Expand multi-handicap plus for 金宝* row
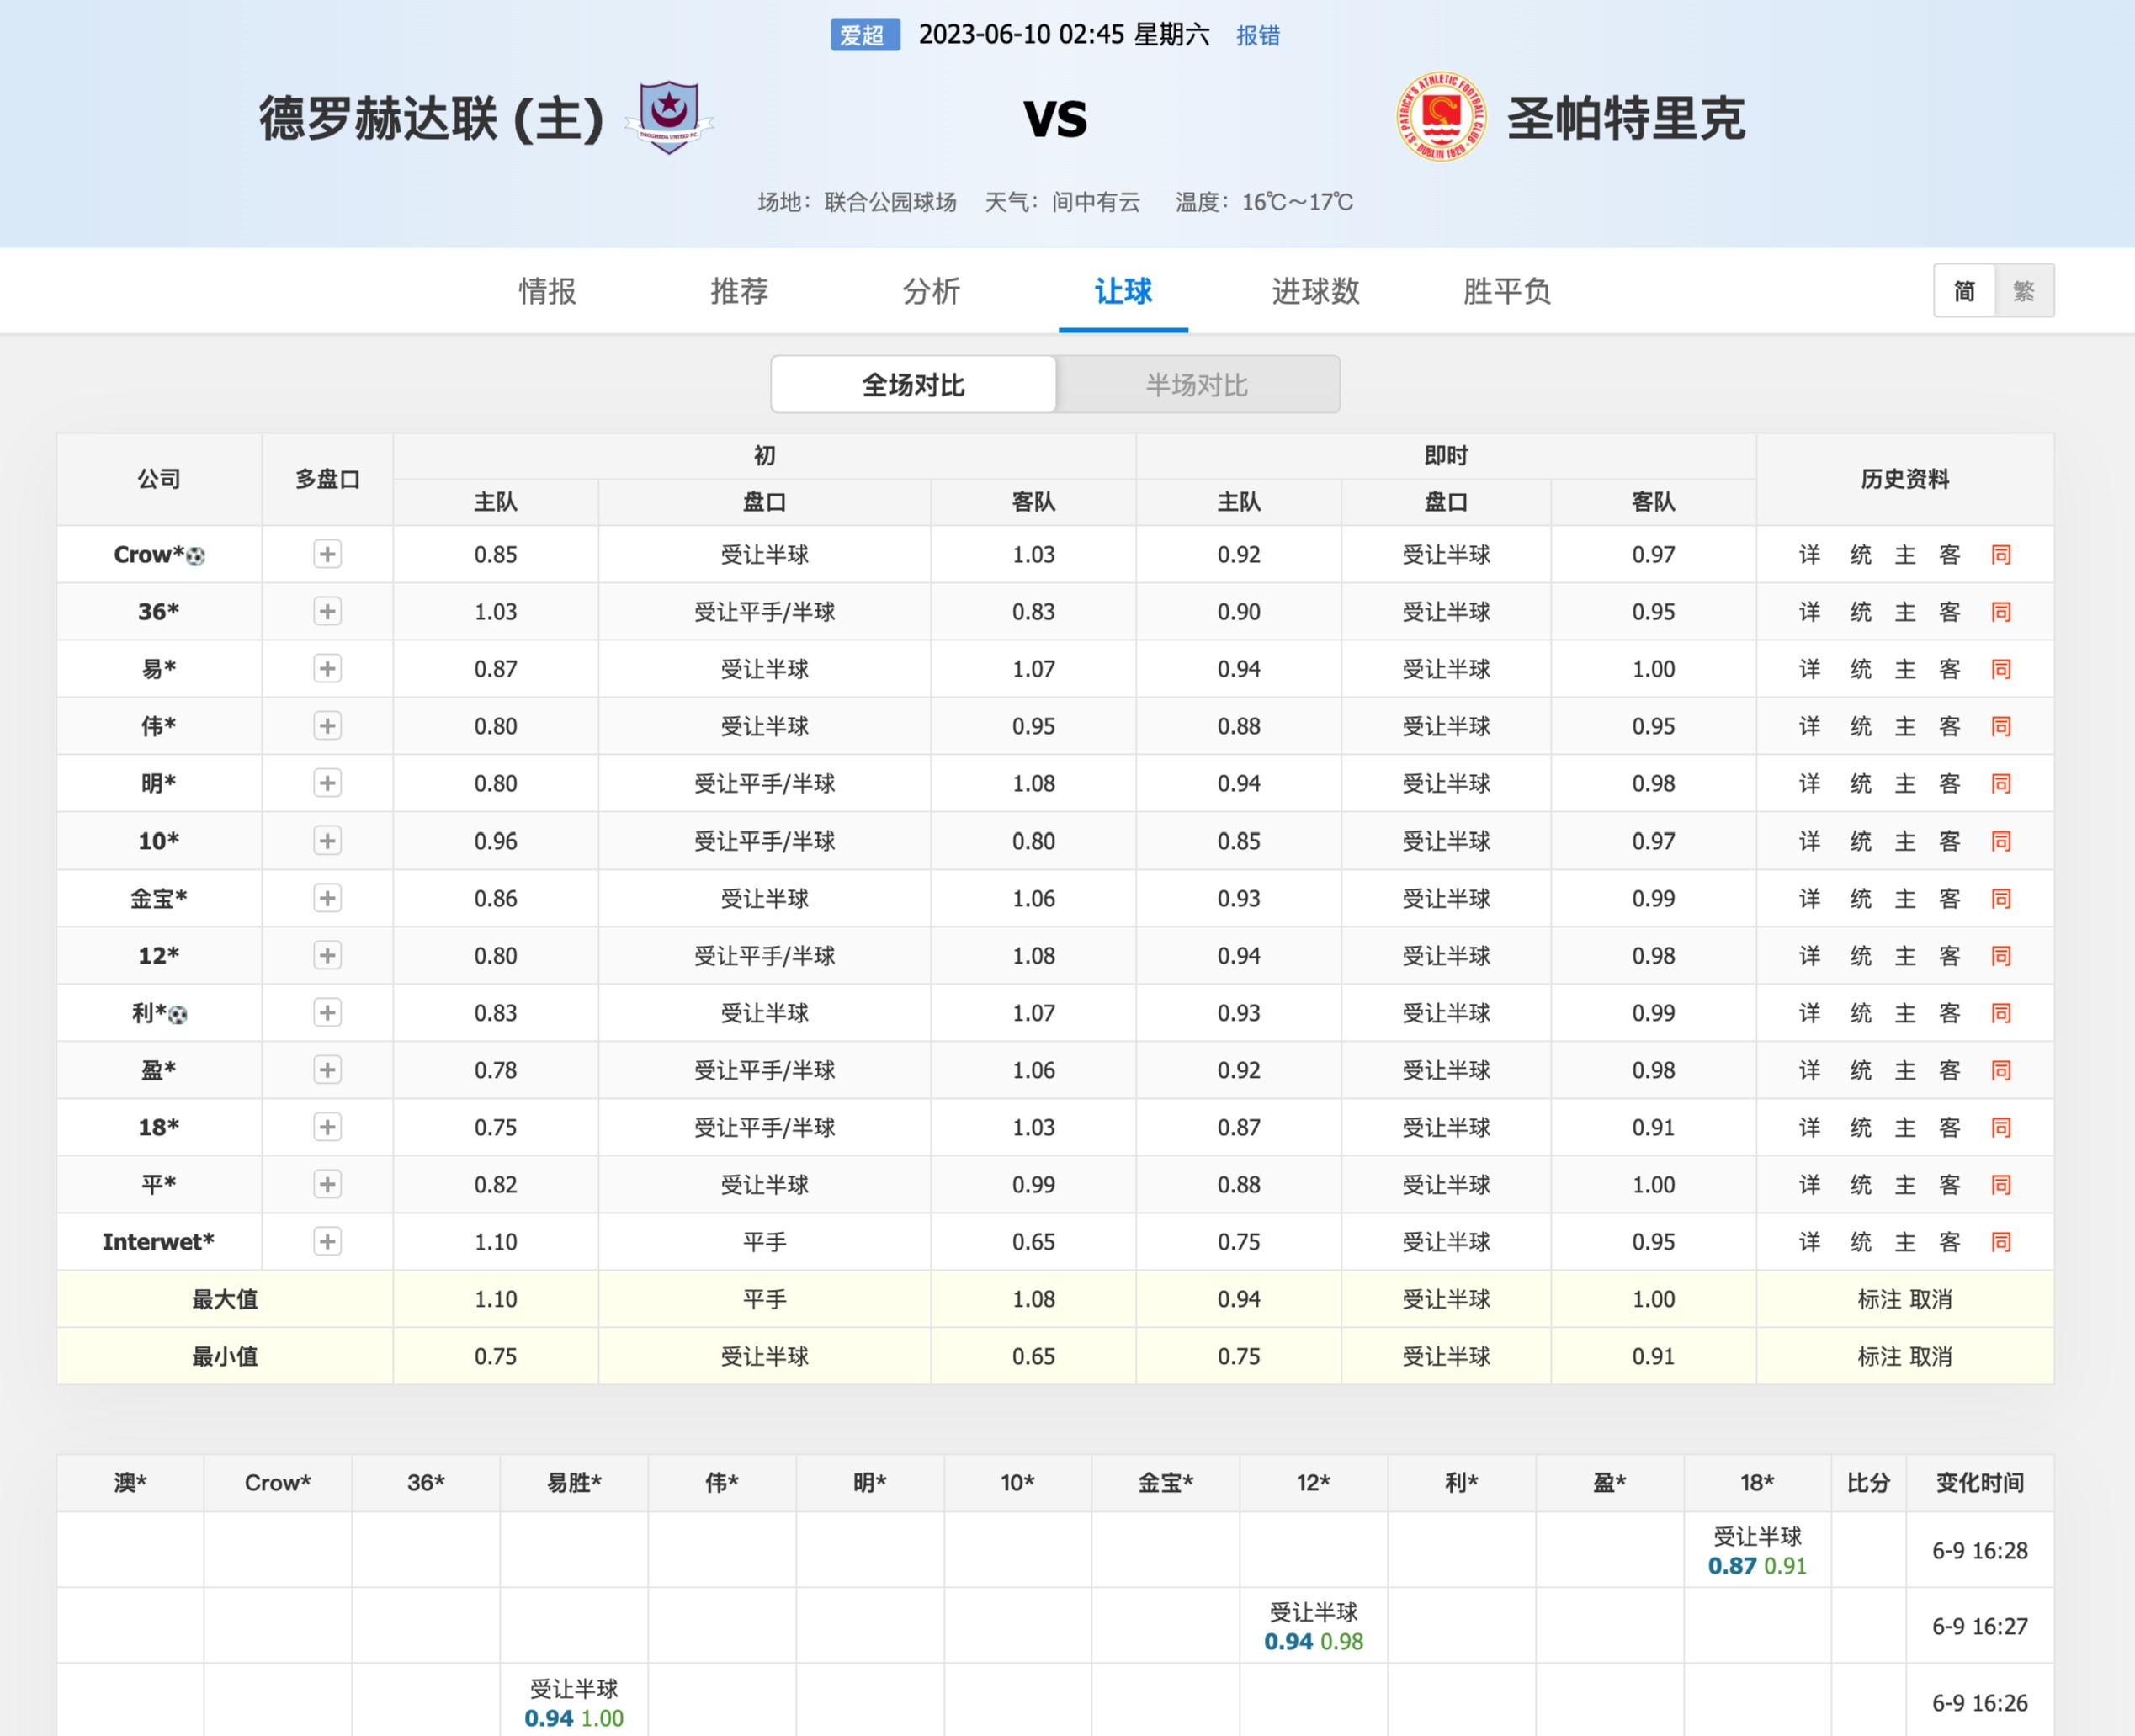Viewport: 2135px width, 1736px height. pos(327,898)
